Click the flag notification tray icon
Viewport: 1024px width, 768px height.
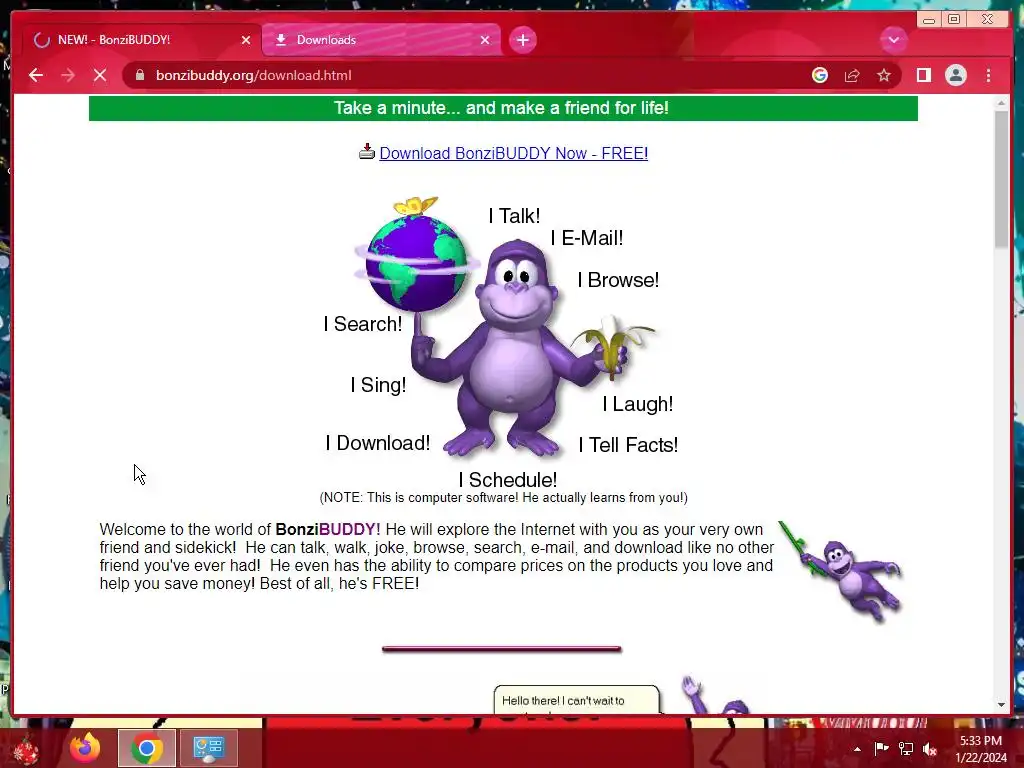click(x=881, y=748)
